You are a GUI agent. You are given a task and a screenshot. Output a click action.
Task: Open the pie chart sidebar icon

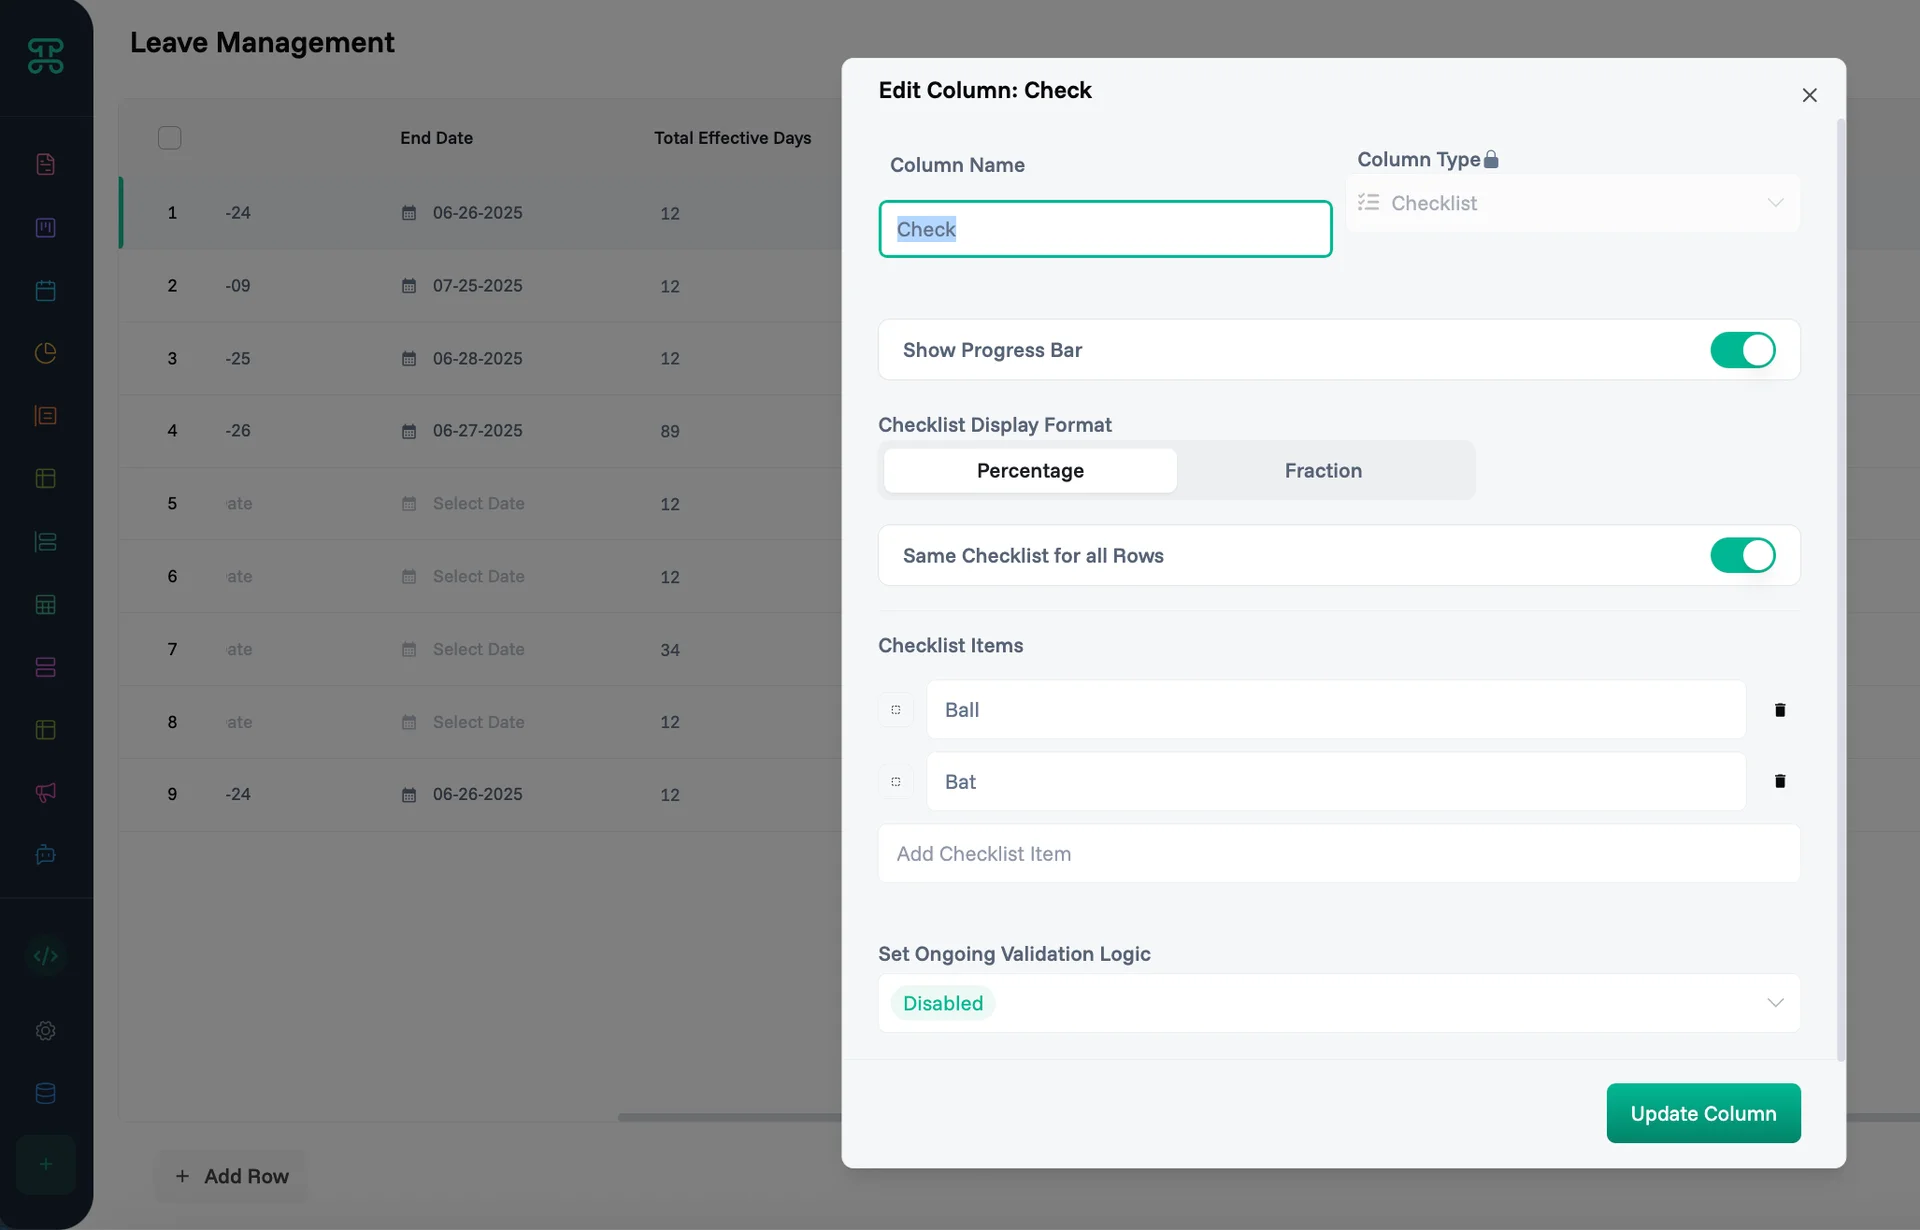tap(45, 353)
